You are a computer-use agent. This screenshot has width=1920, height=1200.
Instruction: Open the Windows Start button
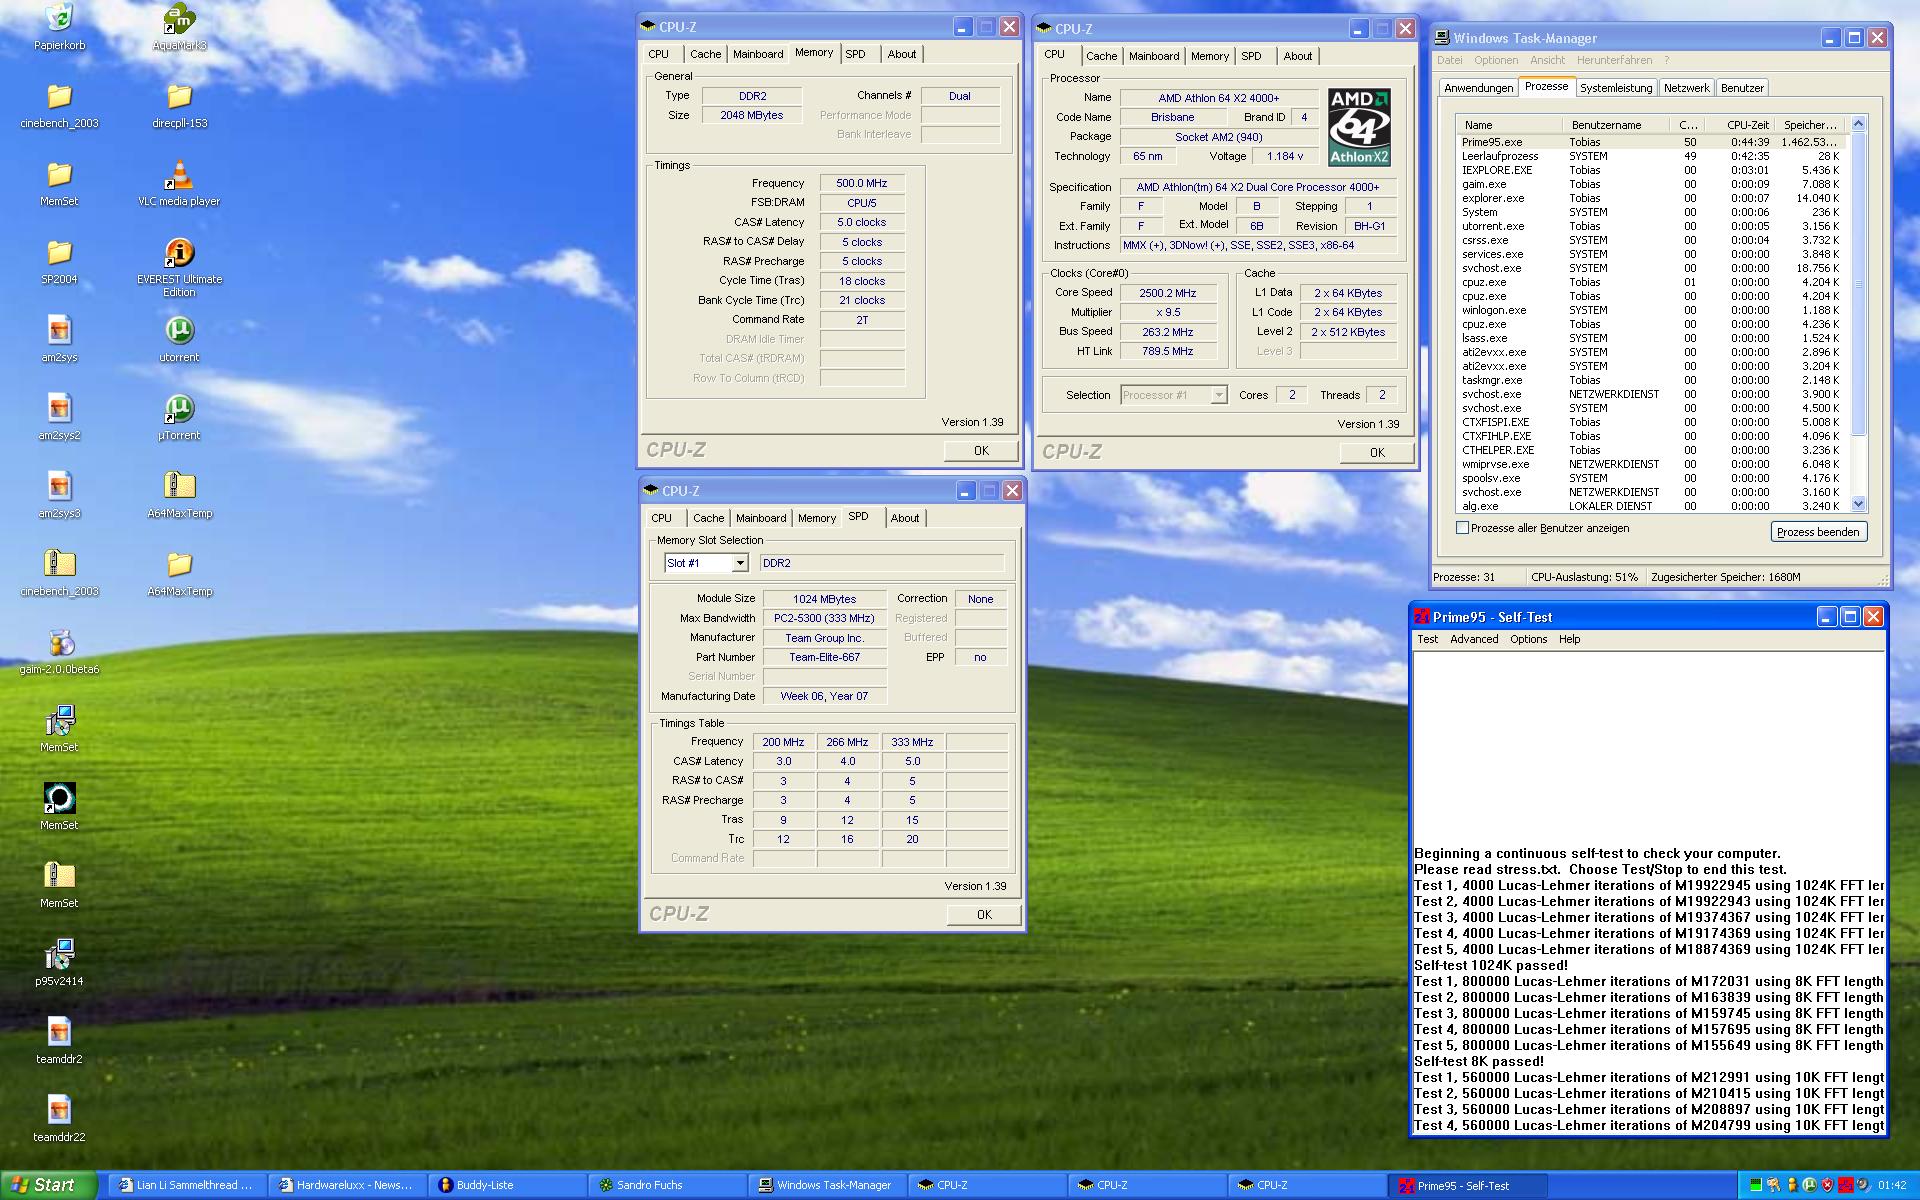pos(48,1185)
